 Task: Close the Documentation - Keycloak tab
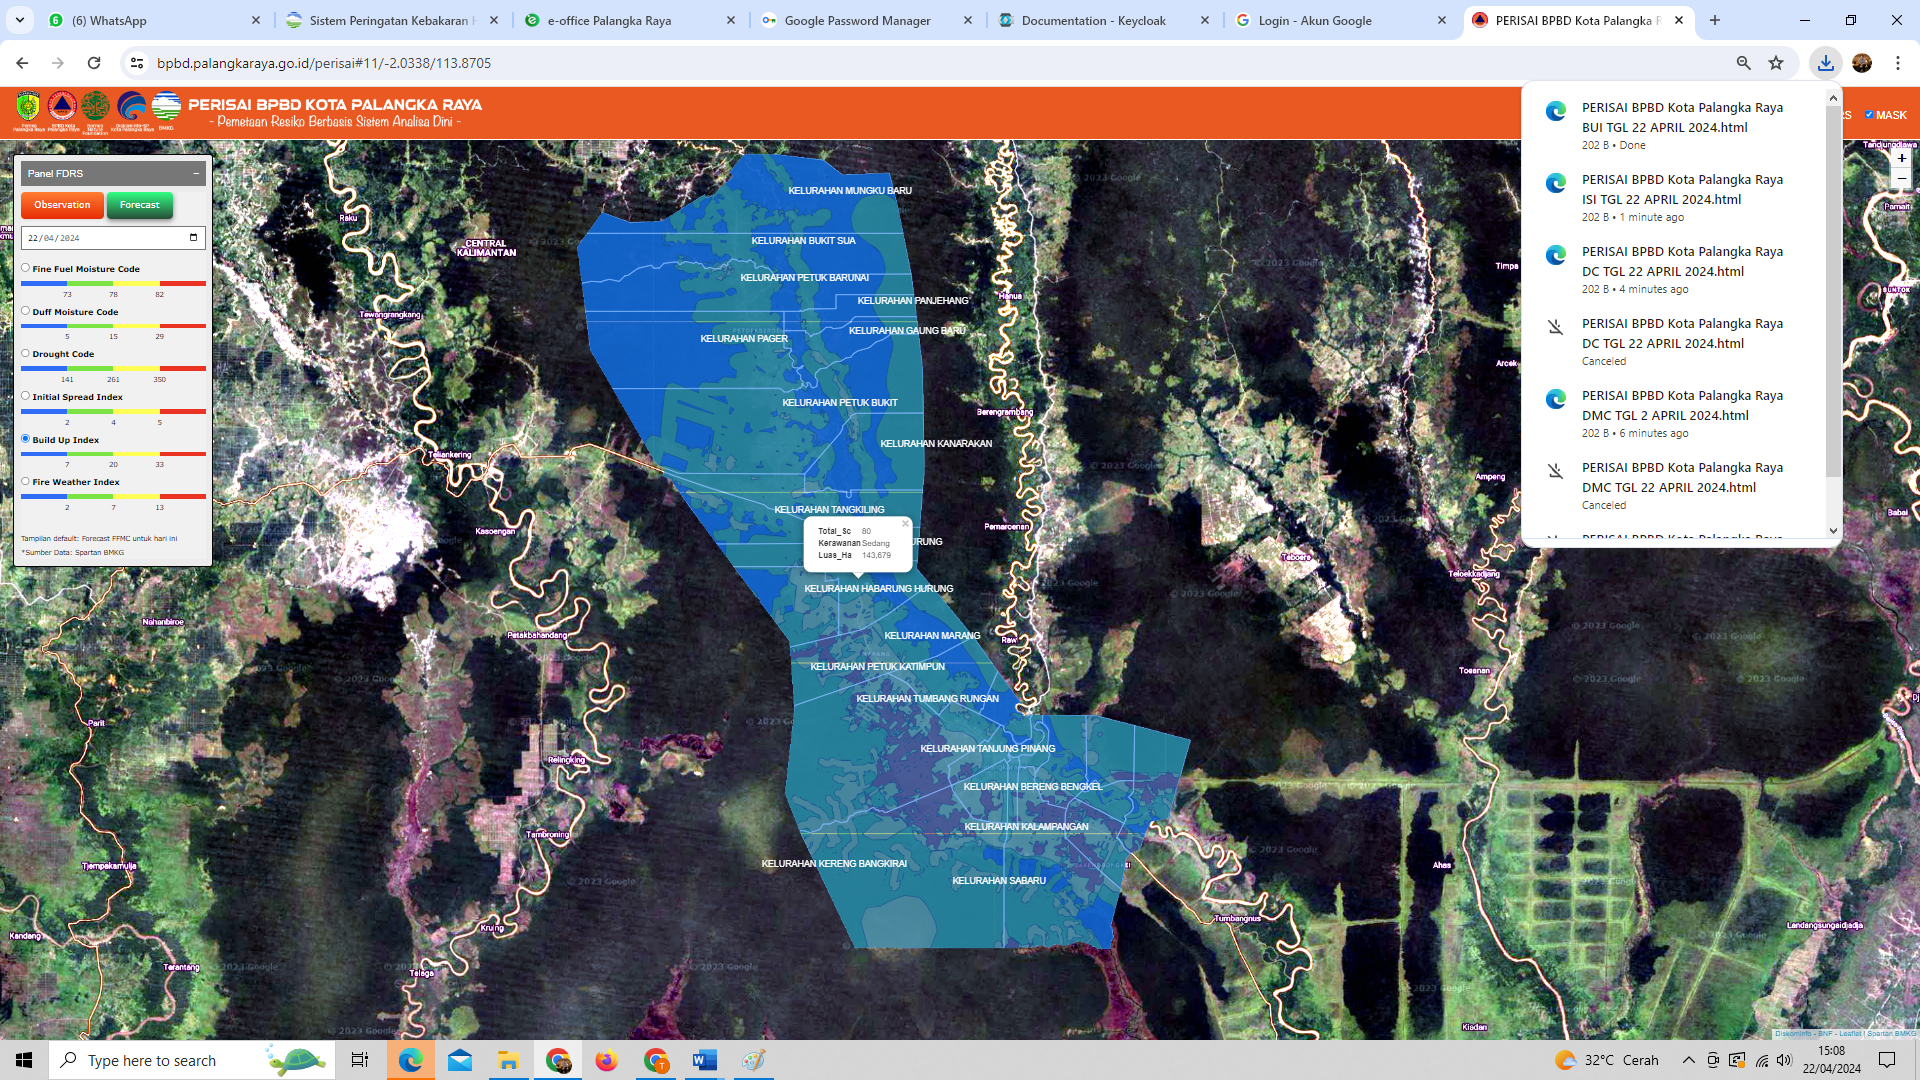(x=1204, y=20)
